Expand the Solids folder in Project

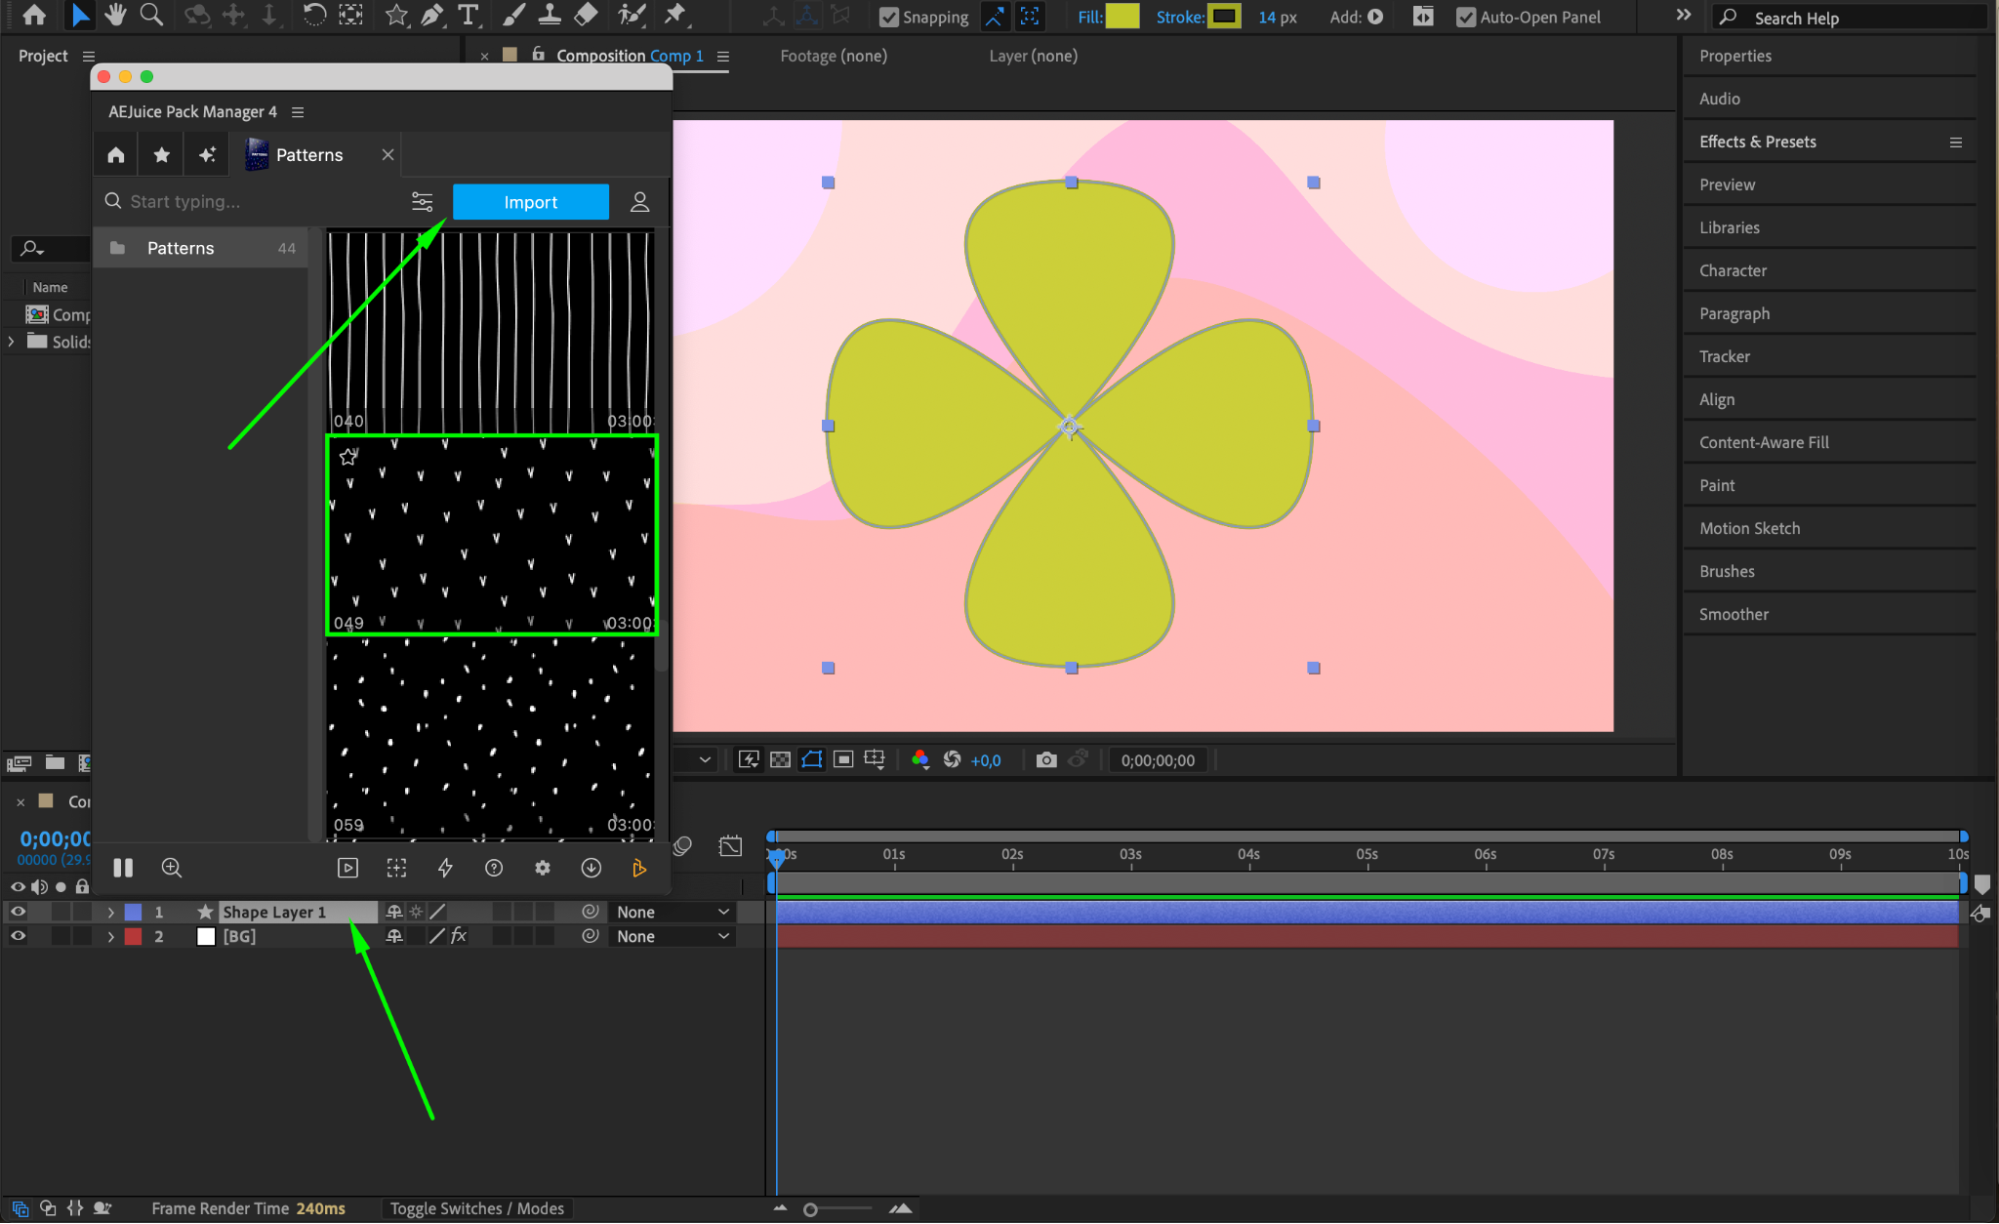(x=11, y=341)
